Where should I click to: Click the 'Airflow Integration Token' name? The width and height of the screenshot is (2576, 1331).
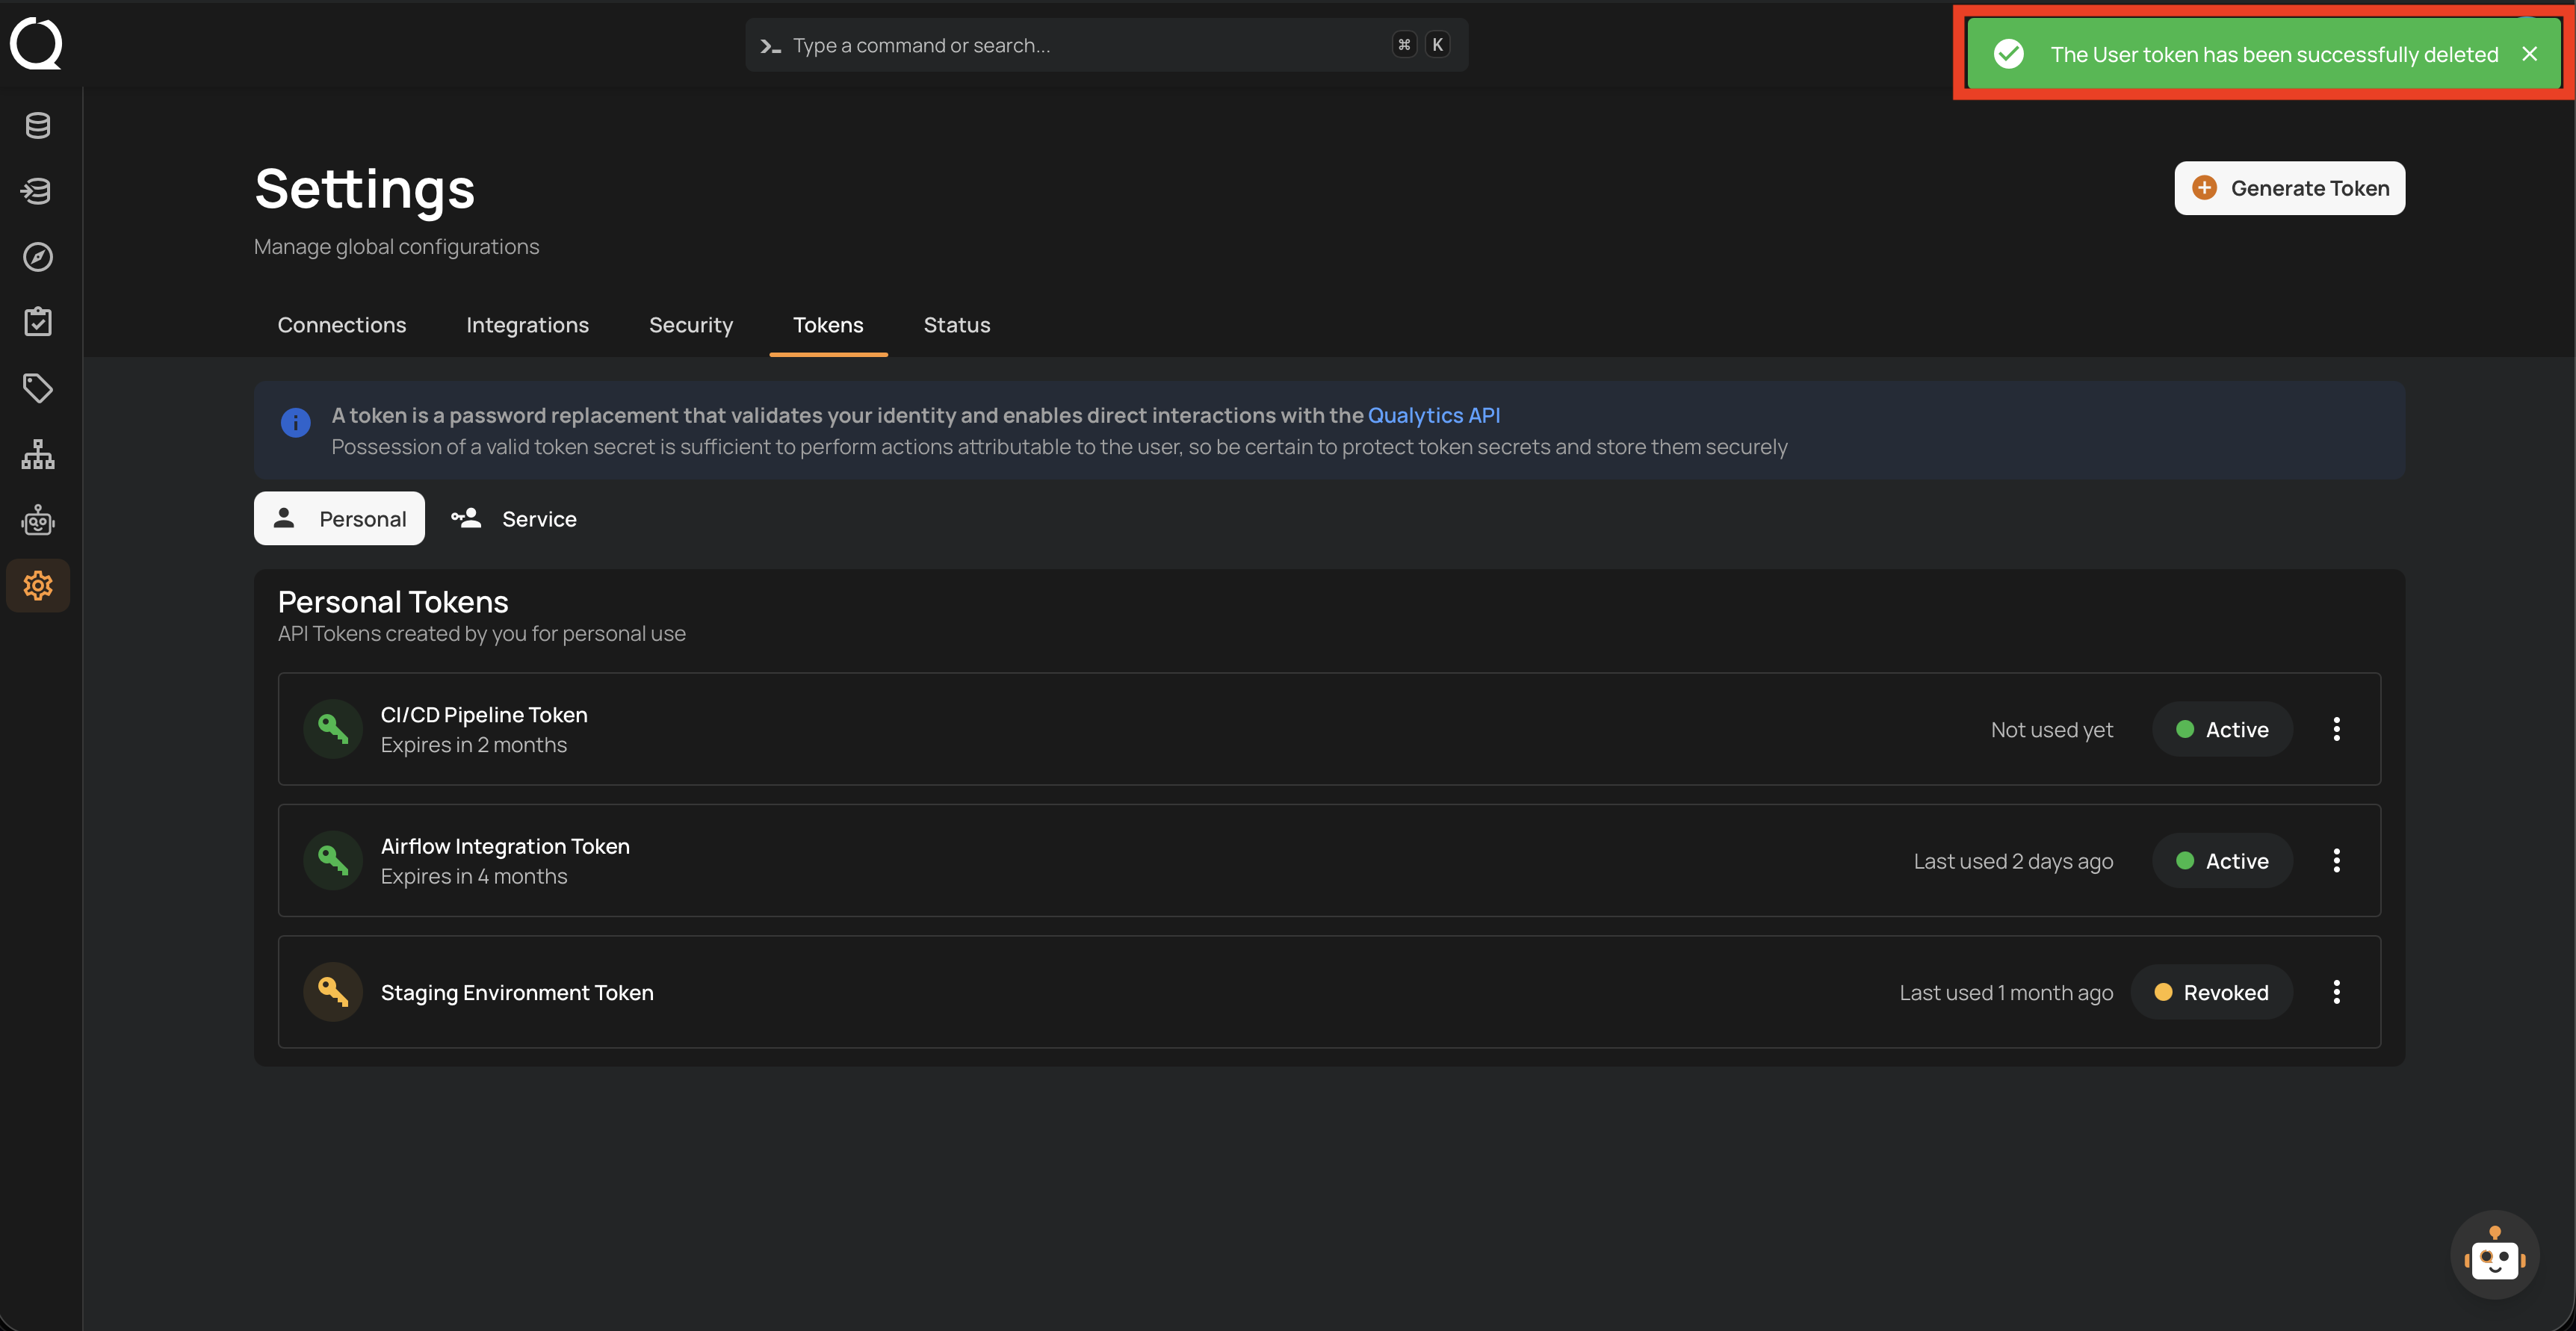tap(505, 846)
